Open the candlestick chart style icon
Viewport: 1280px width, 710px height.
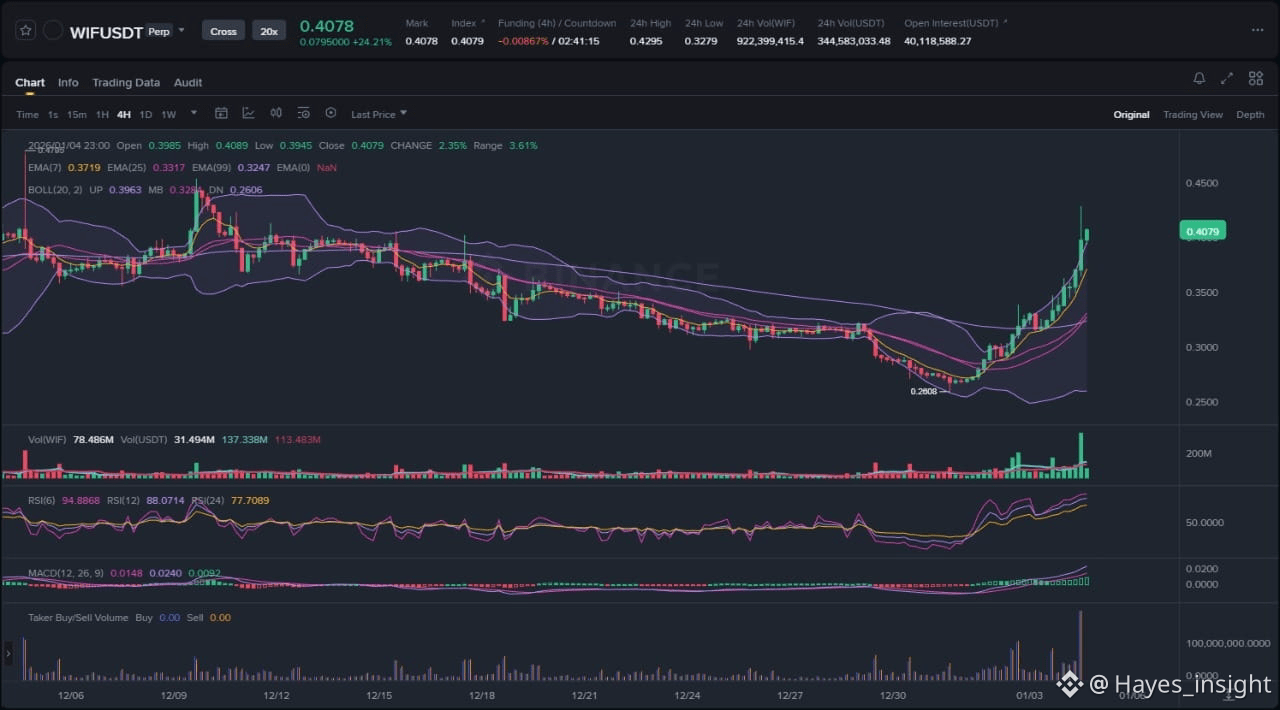pos(276,113)
